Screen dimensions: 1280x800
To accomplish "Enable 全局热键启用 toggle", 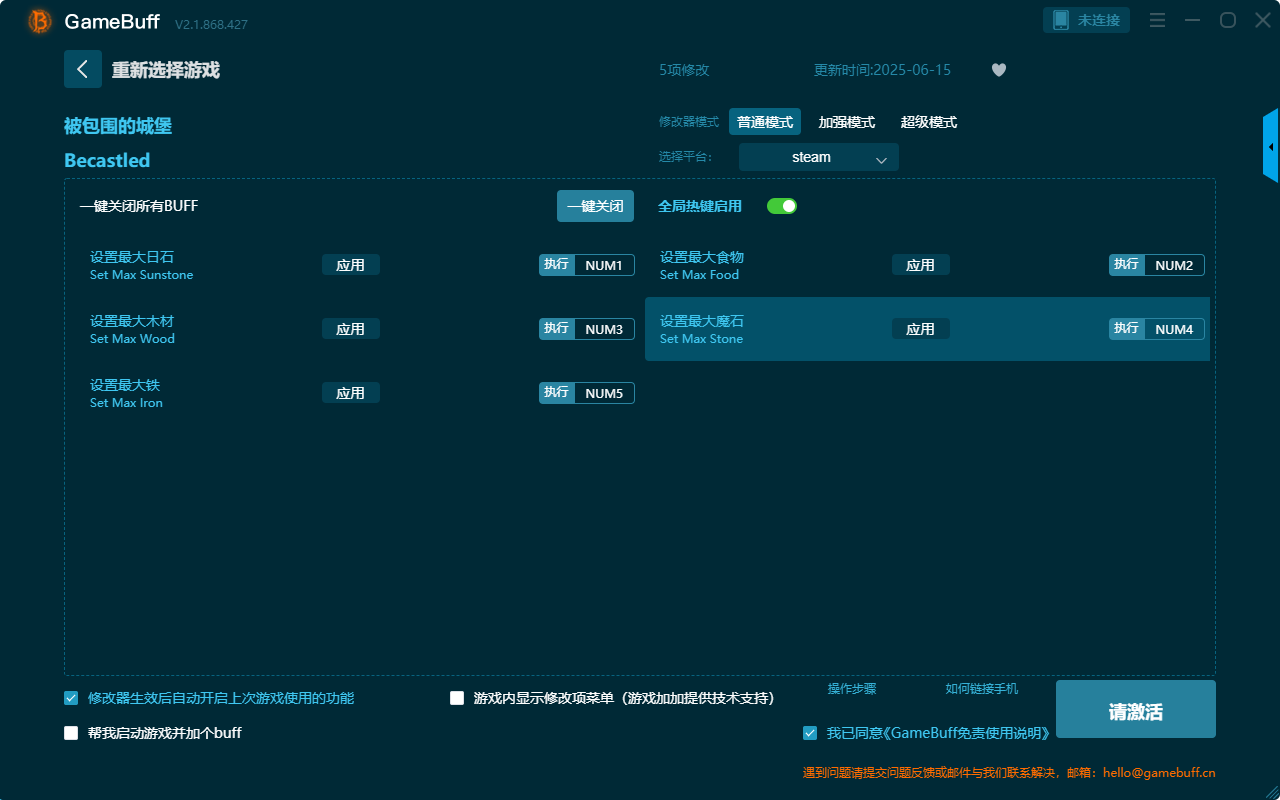I will pyautogui.click(x=781, y=206).
